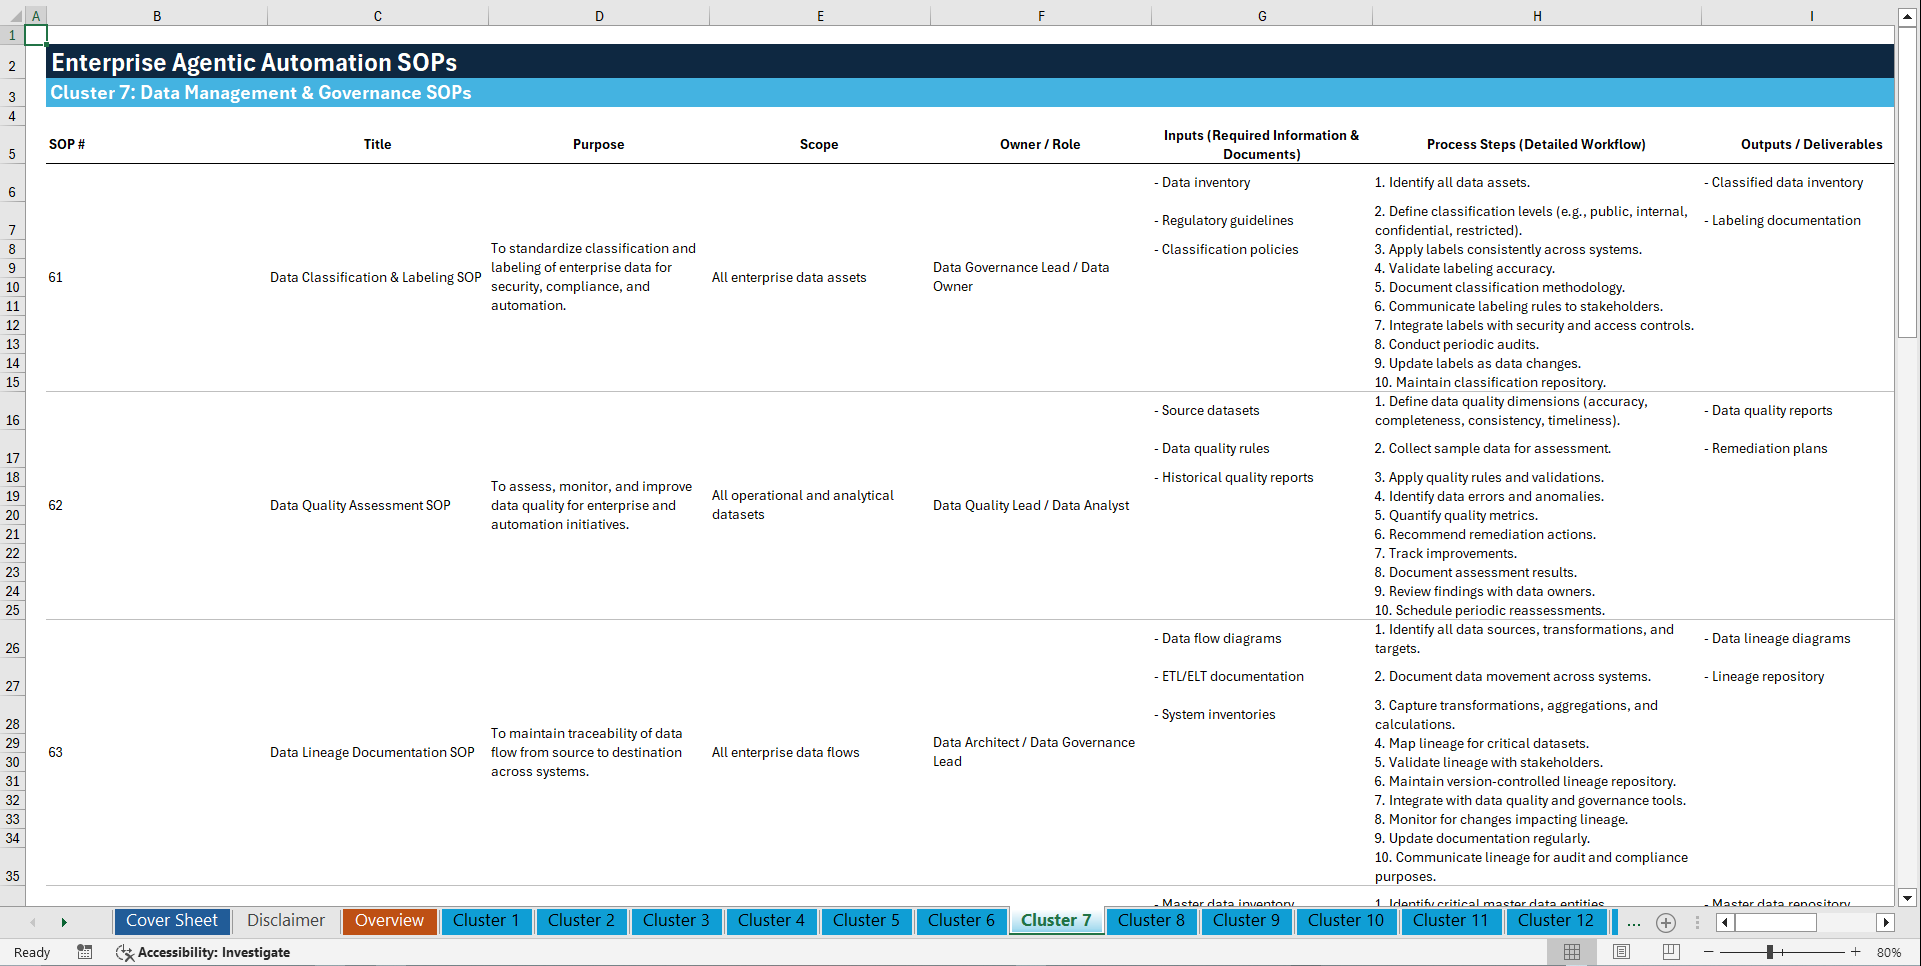The image size is (1921, 966).
Task: Select column F header
Action: pyautogui.click(x=1041, y=15)
